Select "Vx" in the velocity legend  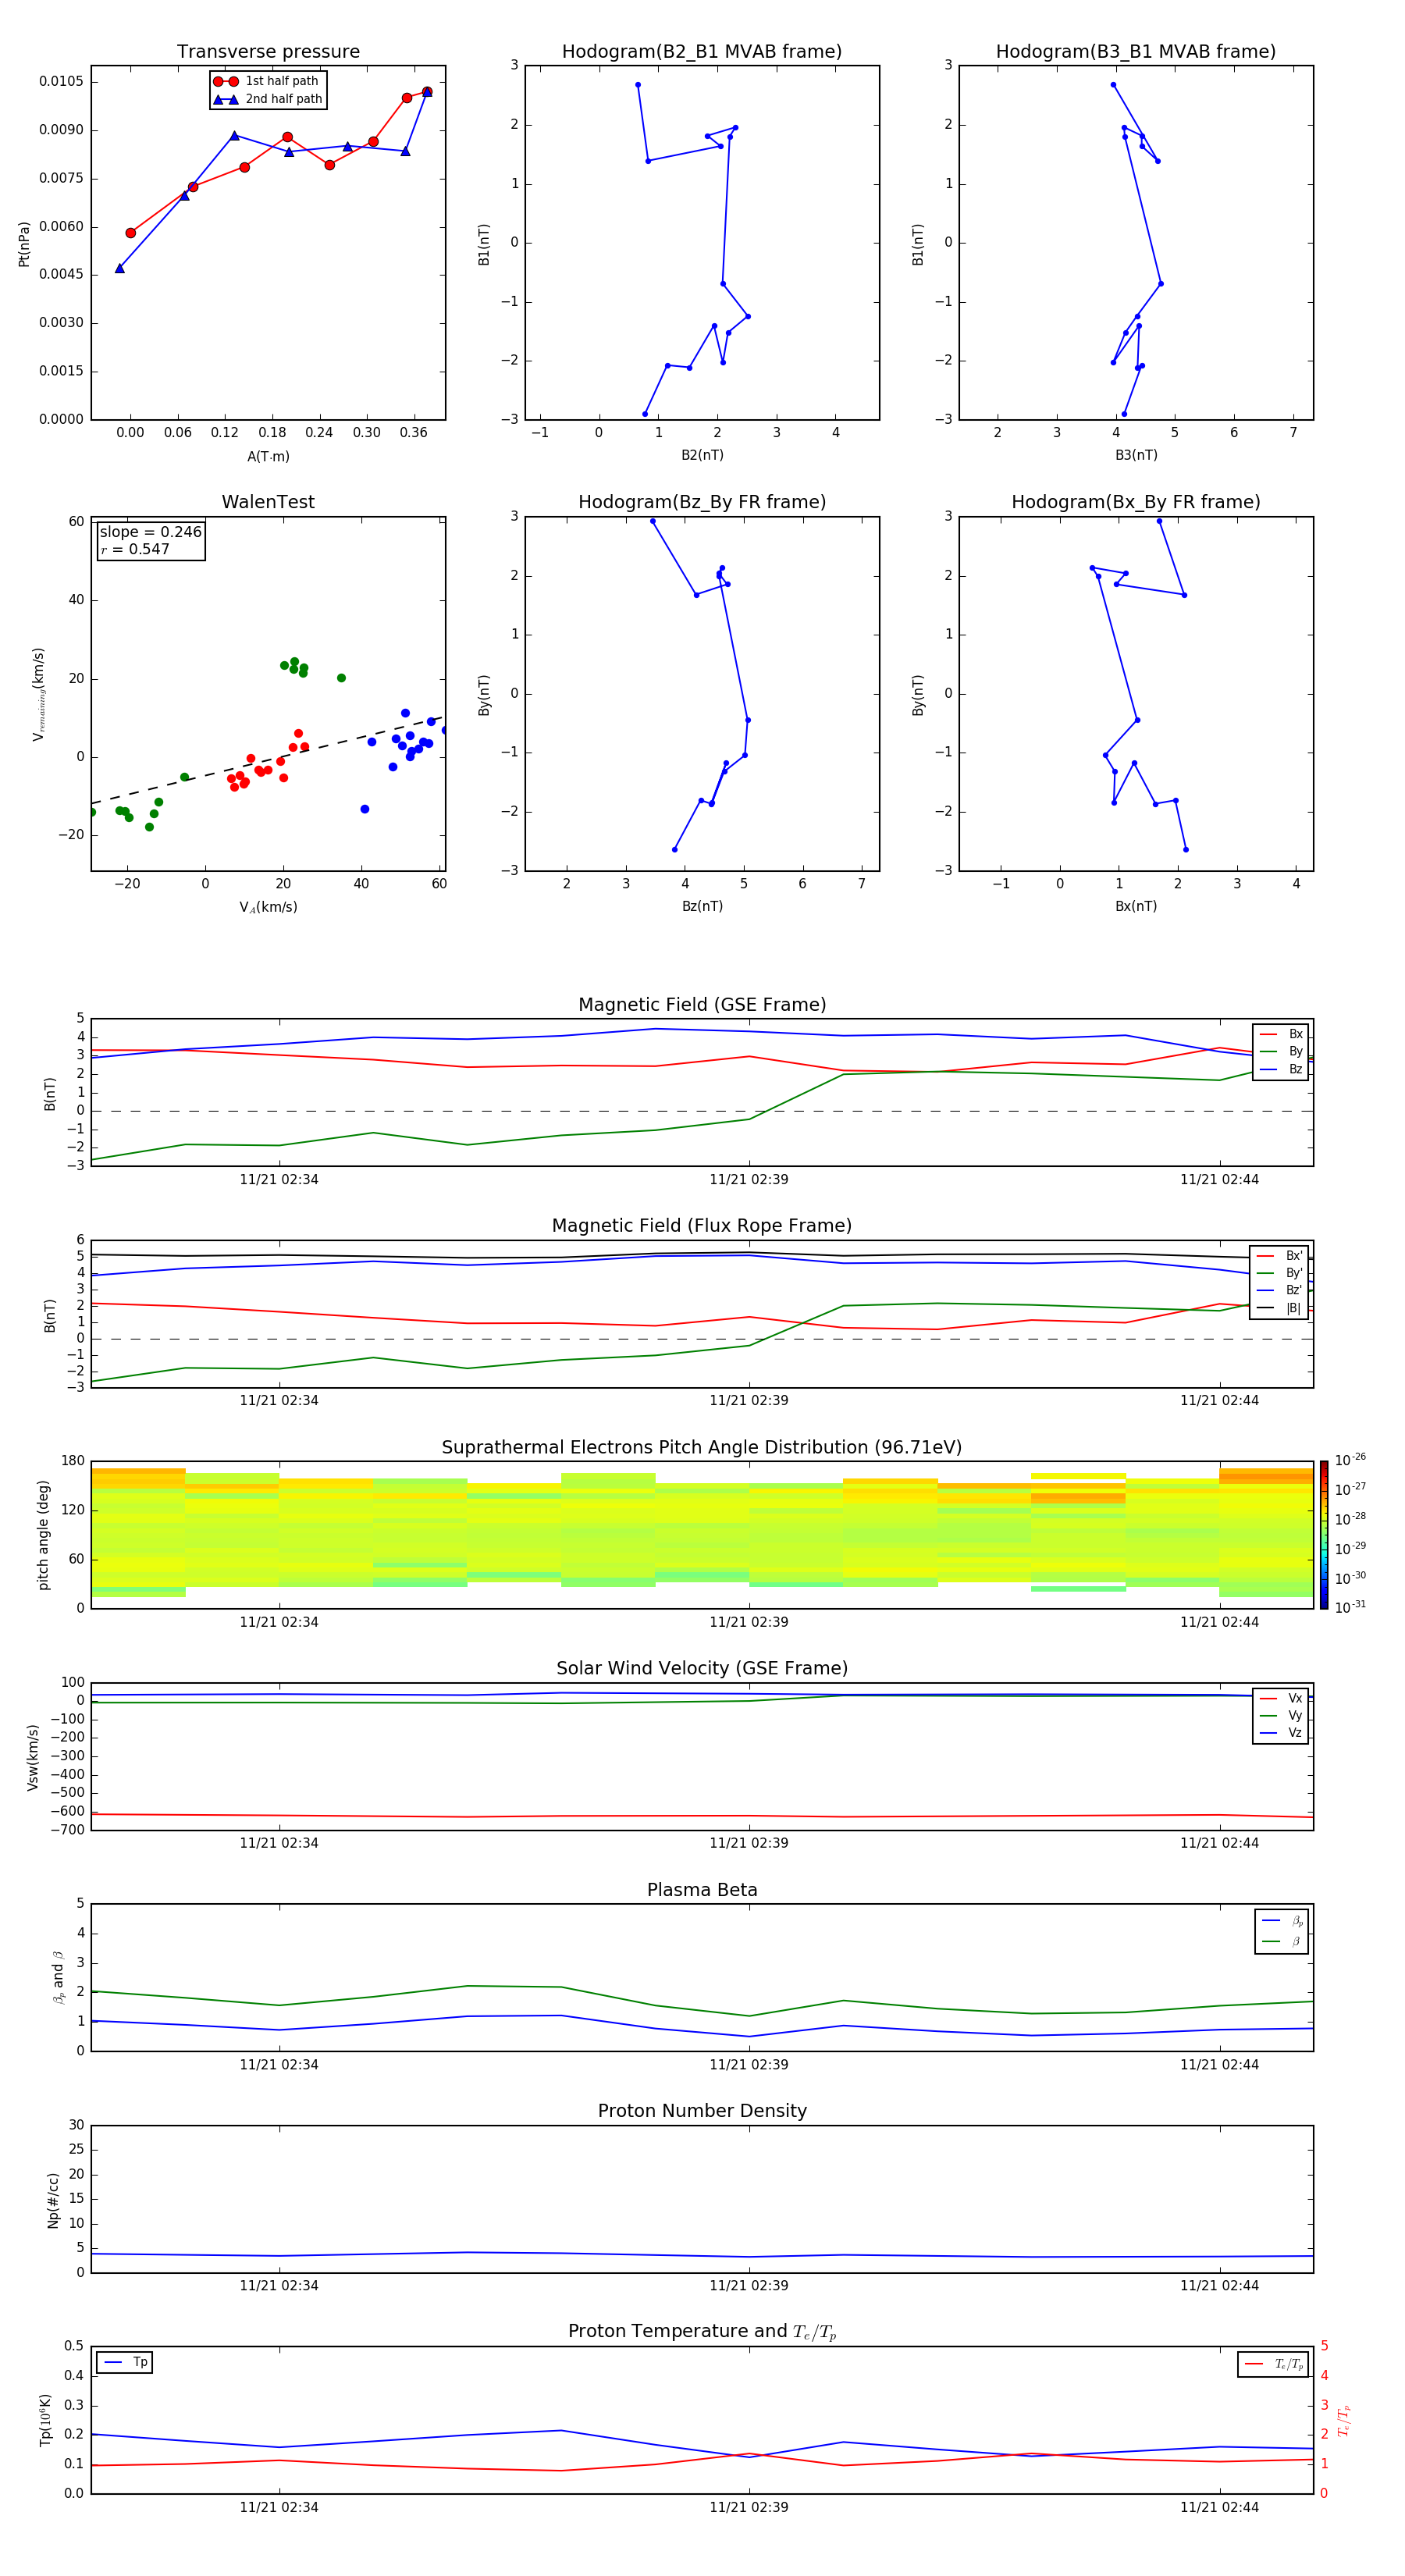pyautogui.click(x=1281, y=1699)
